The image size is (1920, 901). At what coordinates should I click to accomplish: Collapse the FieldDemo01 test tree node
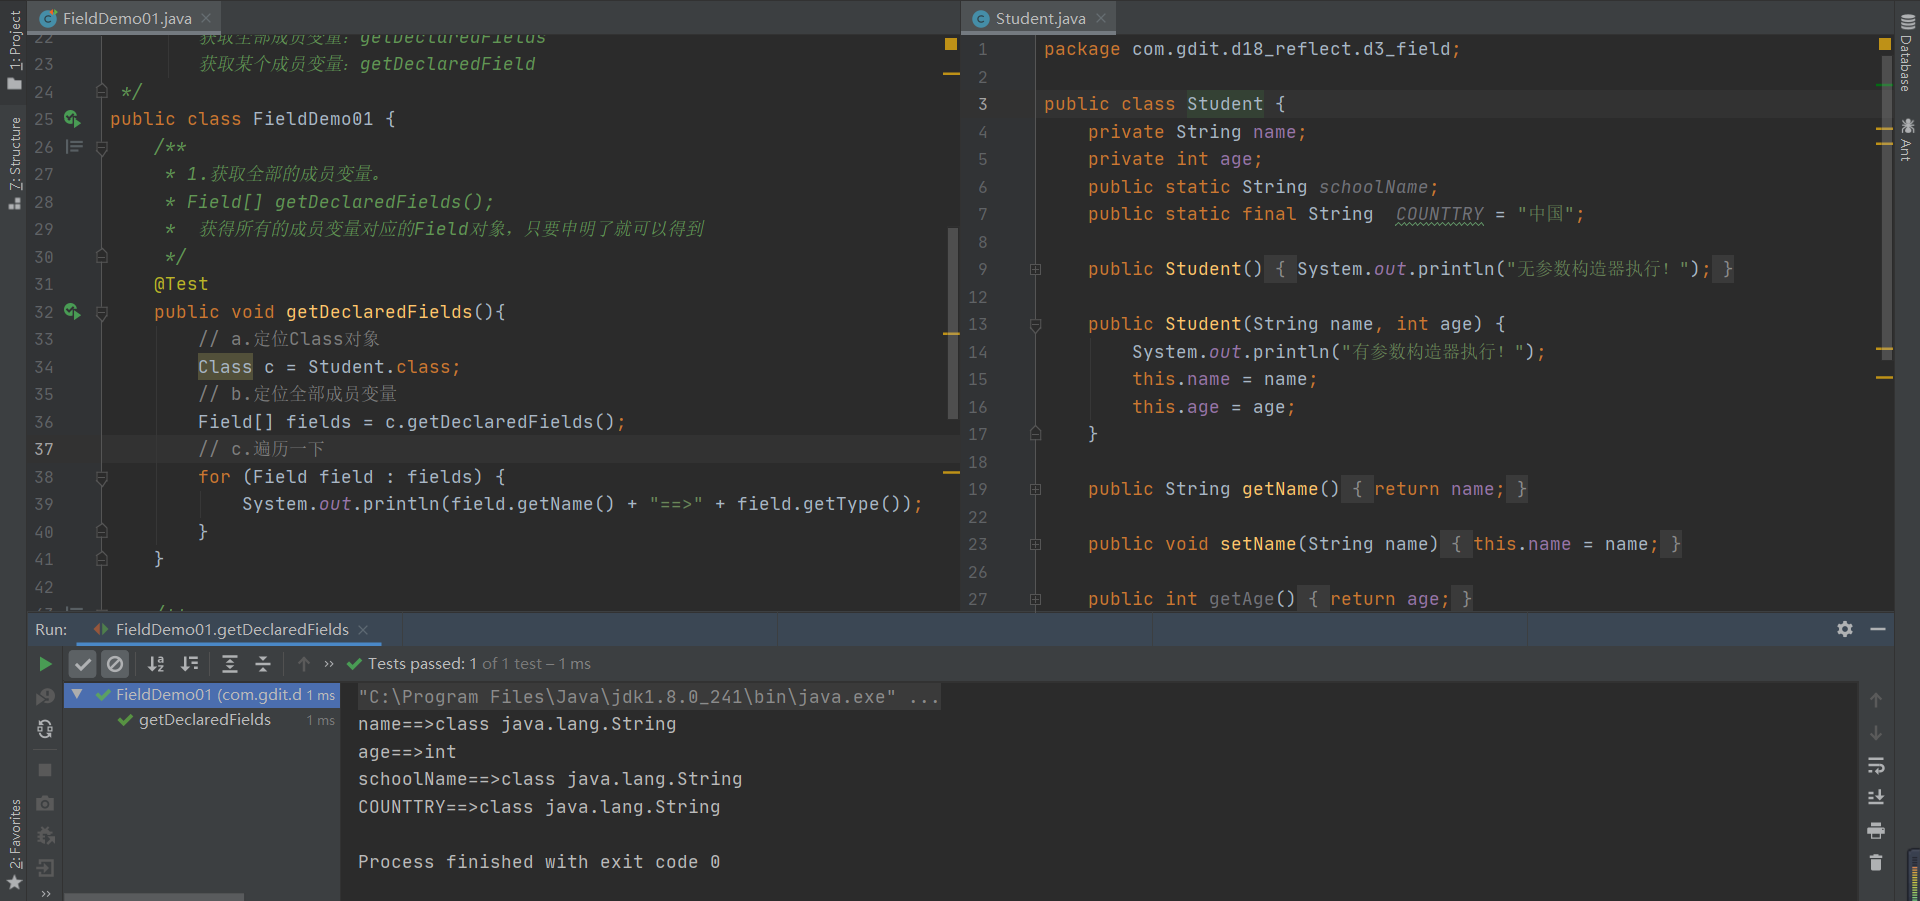77,694
